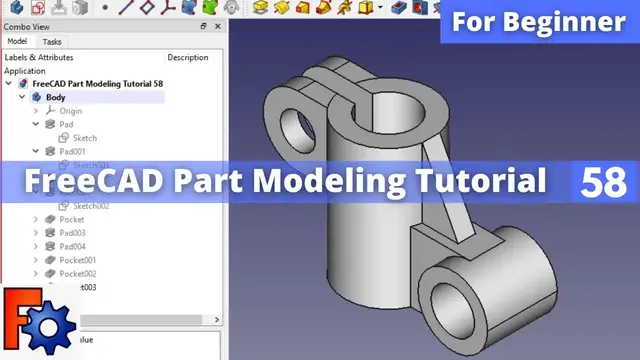
Task: Select the Body item in the tree
Action: point(56,97)
